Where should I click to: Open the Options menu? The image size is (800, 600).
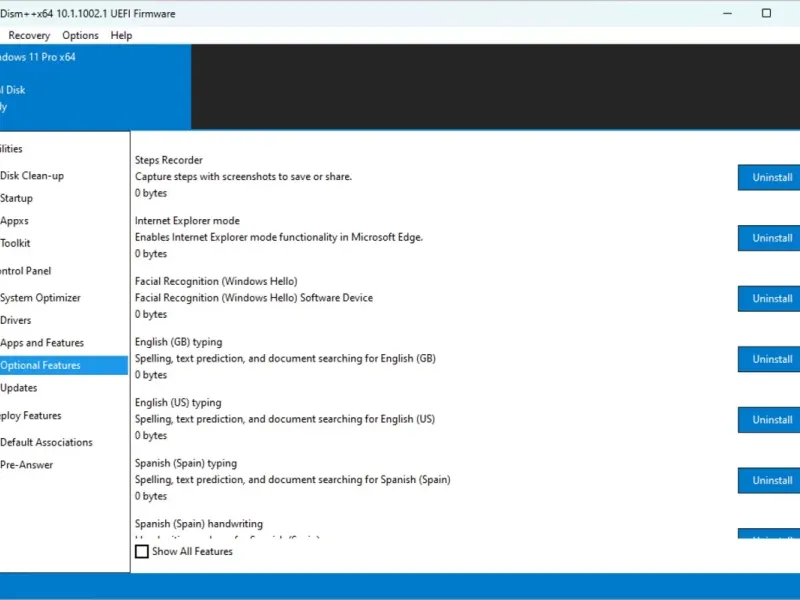(80, 35)
